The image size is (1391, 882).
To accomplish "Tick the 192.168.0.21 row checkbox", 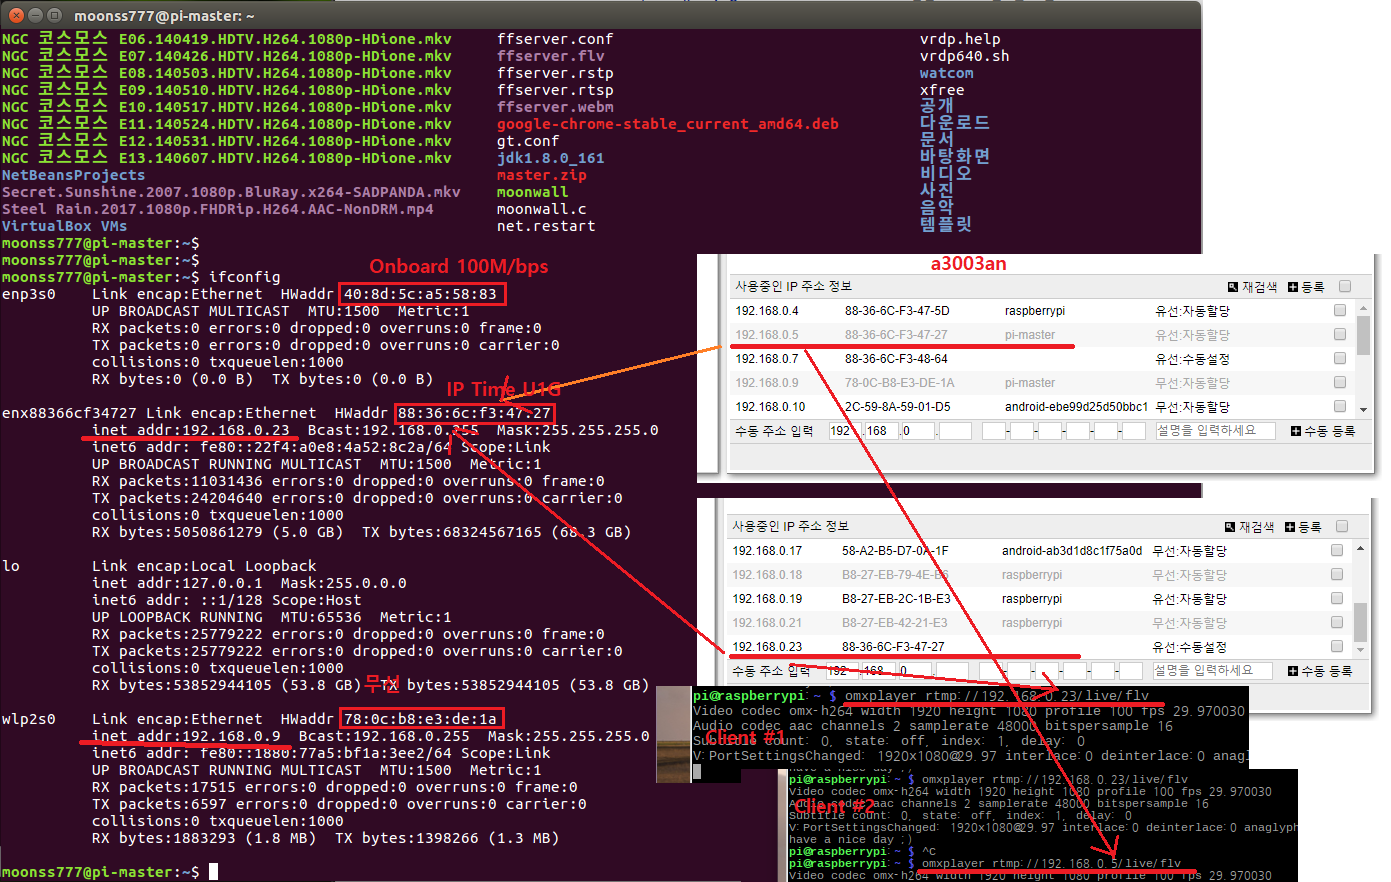I will tap(1337, 622).
